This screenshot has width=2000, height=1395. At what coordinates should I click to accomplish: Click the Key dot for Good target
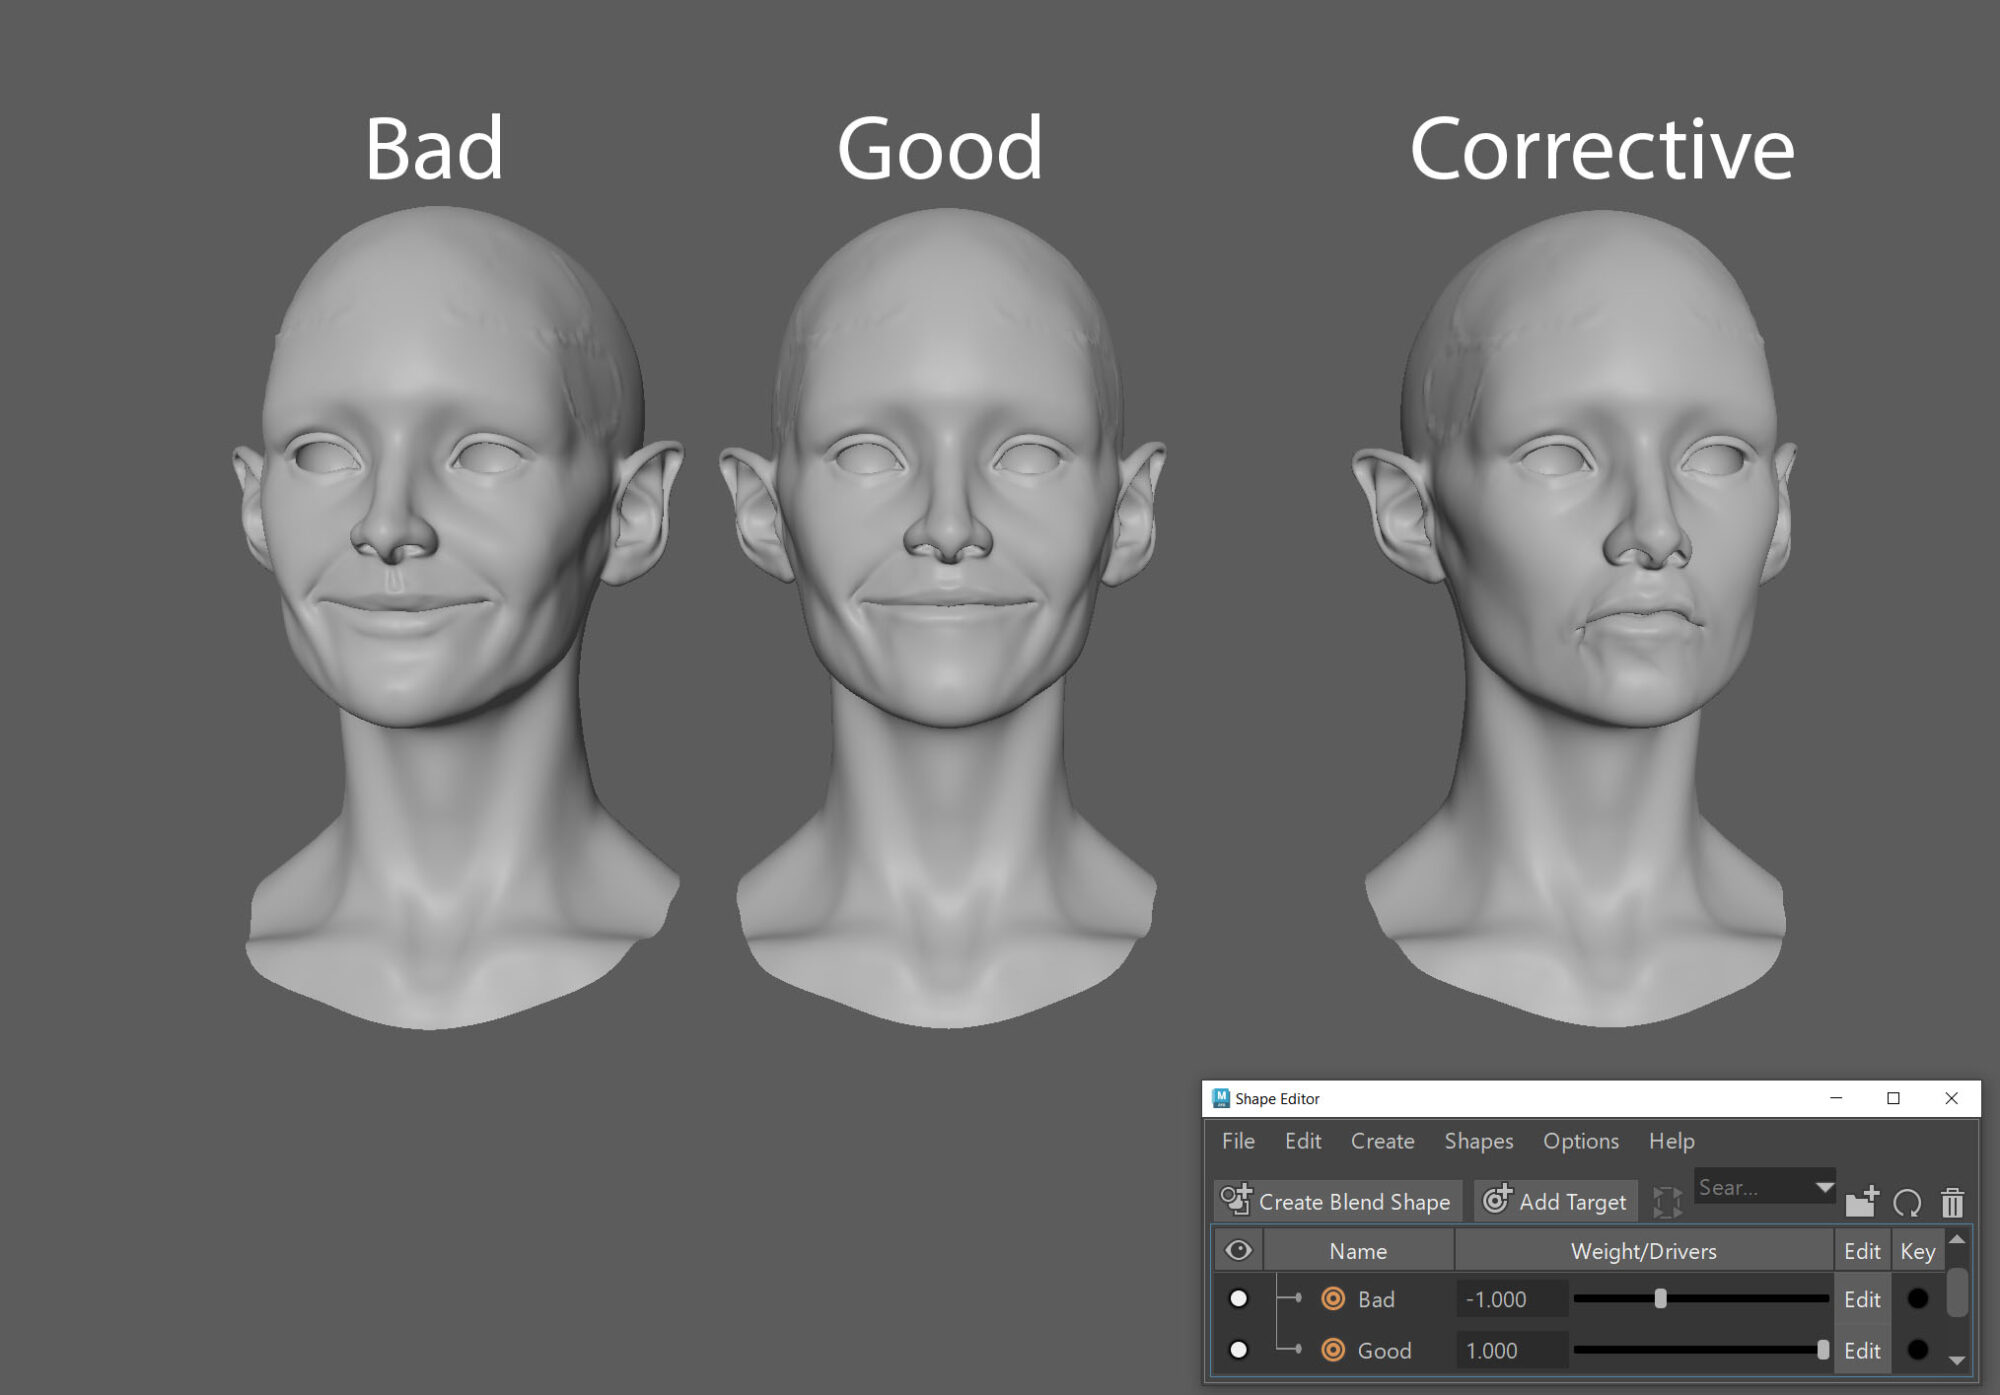(1917, 1350)
